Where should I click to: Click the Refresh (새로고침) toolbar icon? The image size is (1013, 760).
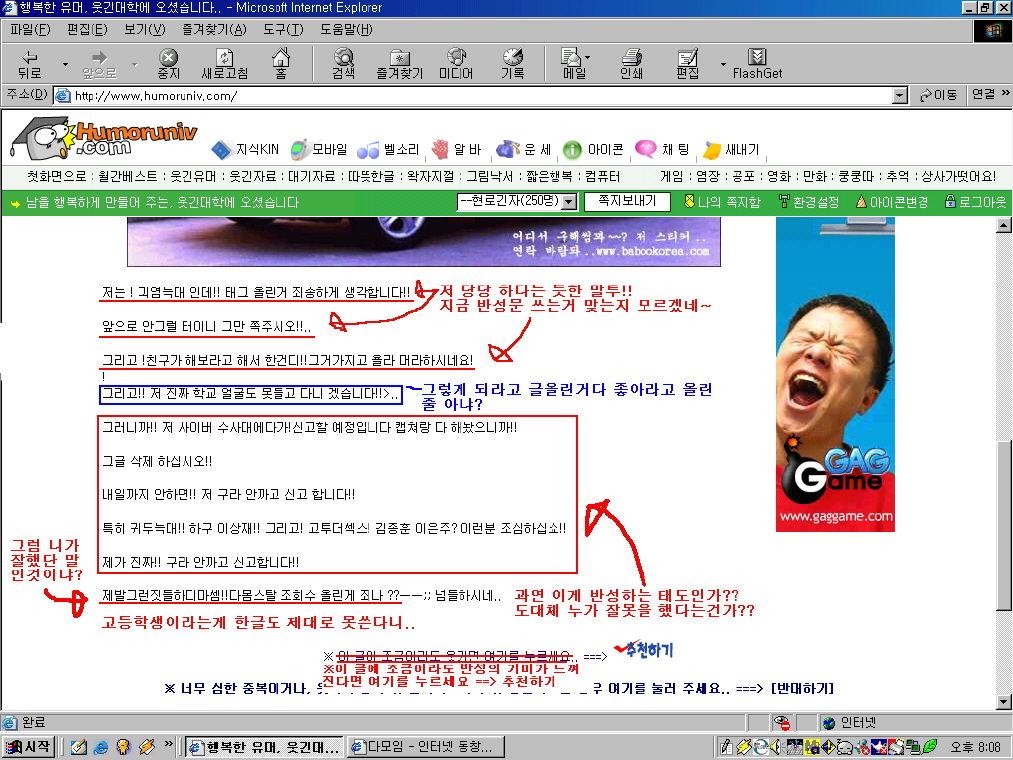click(224, 64)
